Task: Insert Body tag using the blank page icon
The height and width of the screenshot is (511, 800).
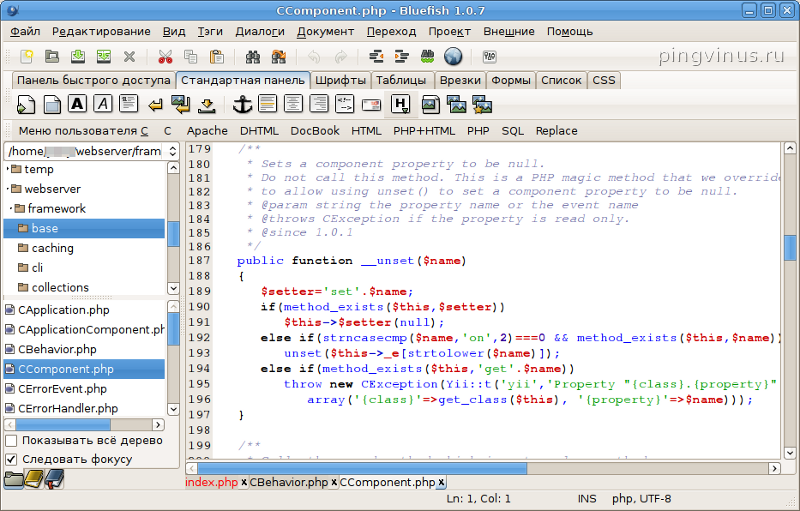Action: click(x=52, y=105)
